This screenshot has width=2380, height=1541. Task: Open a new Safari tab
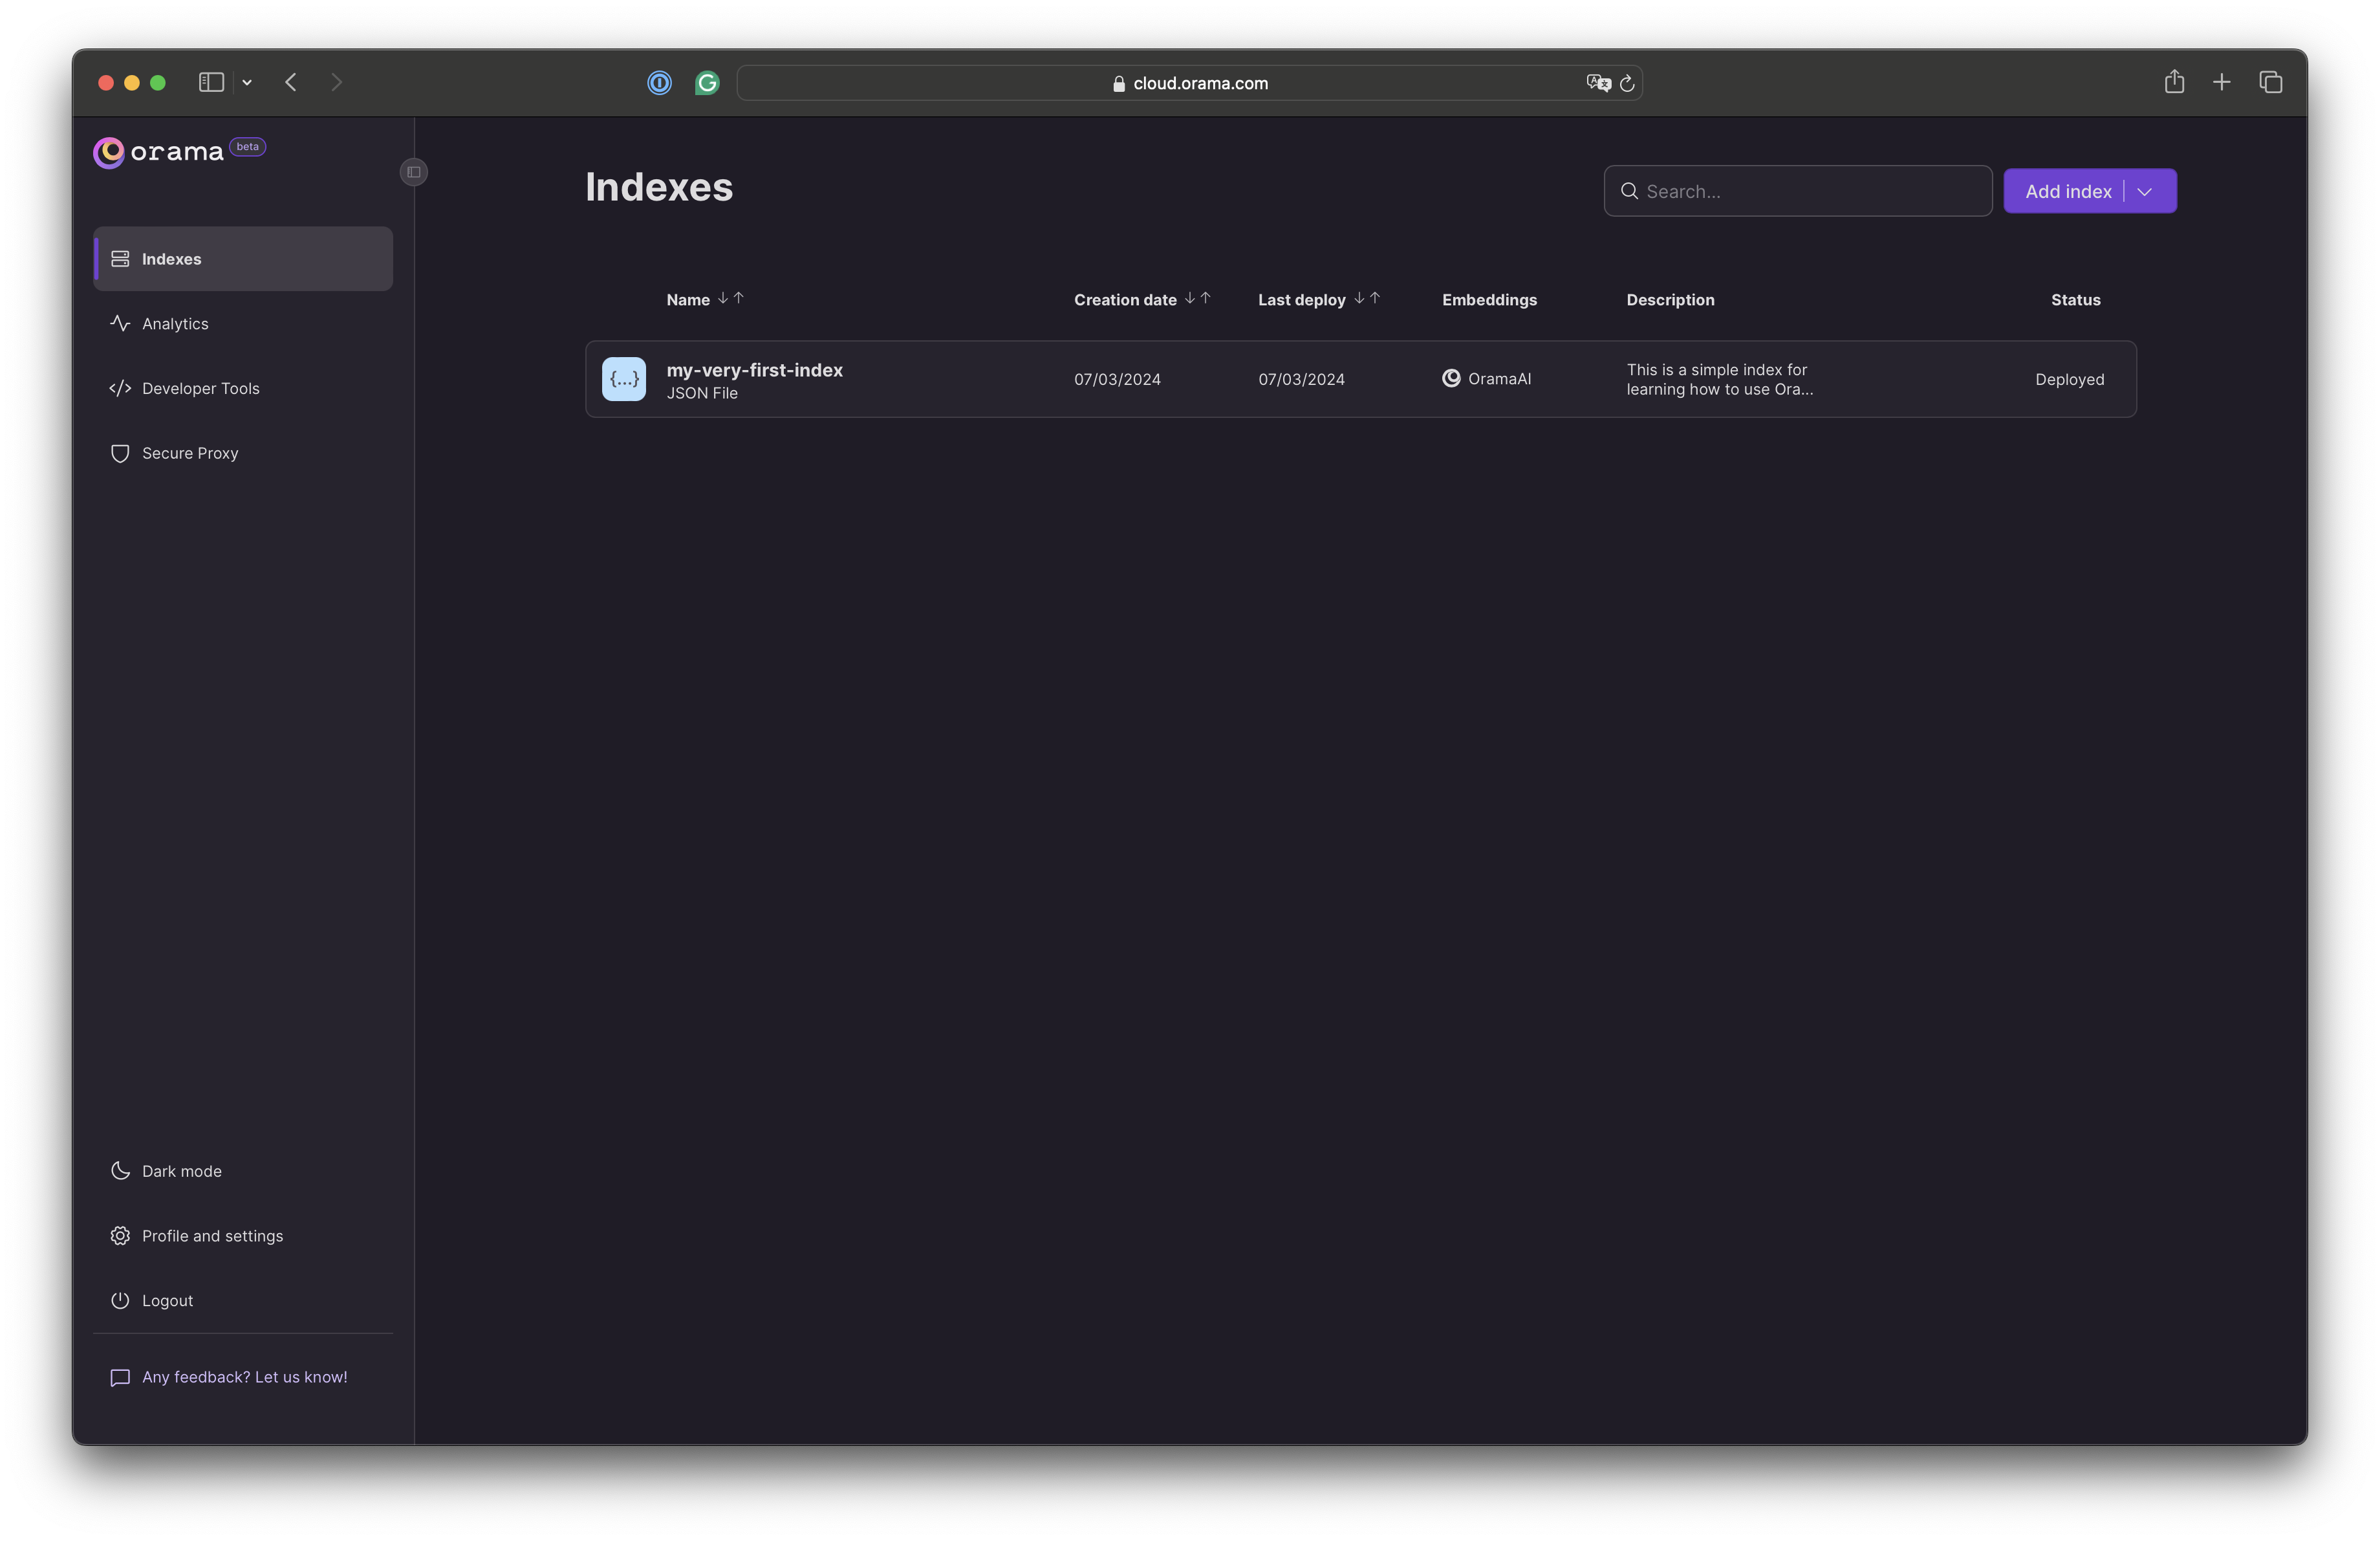2221,82
